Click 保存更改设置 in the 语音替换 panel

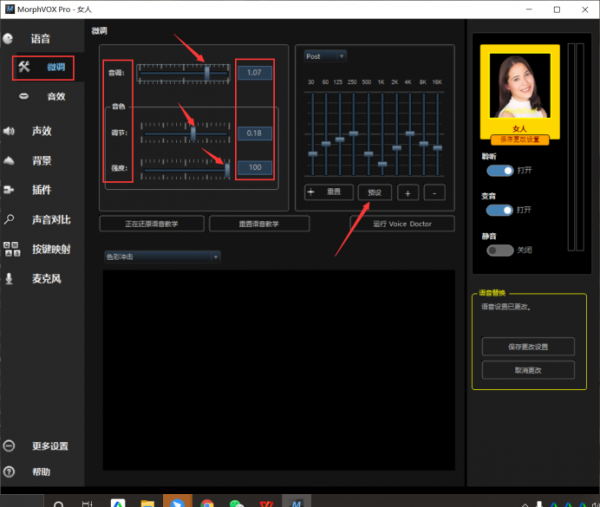(528, 347)
